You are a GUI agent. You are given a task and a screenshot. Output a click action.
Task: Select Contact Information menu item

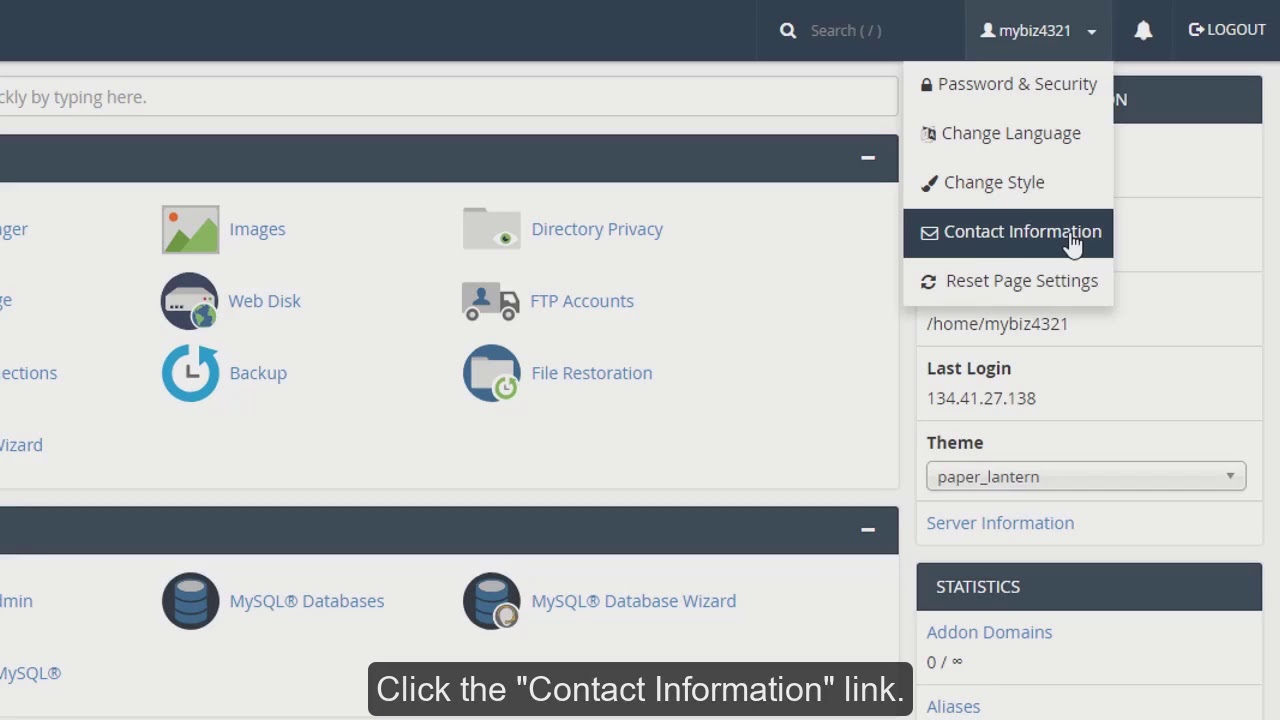[1008, 232]
